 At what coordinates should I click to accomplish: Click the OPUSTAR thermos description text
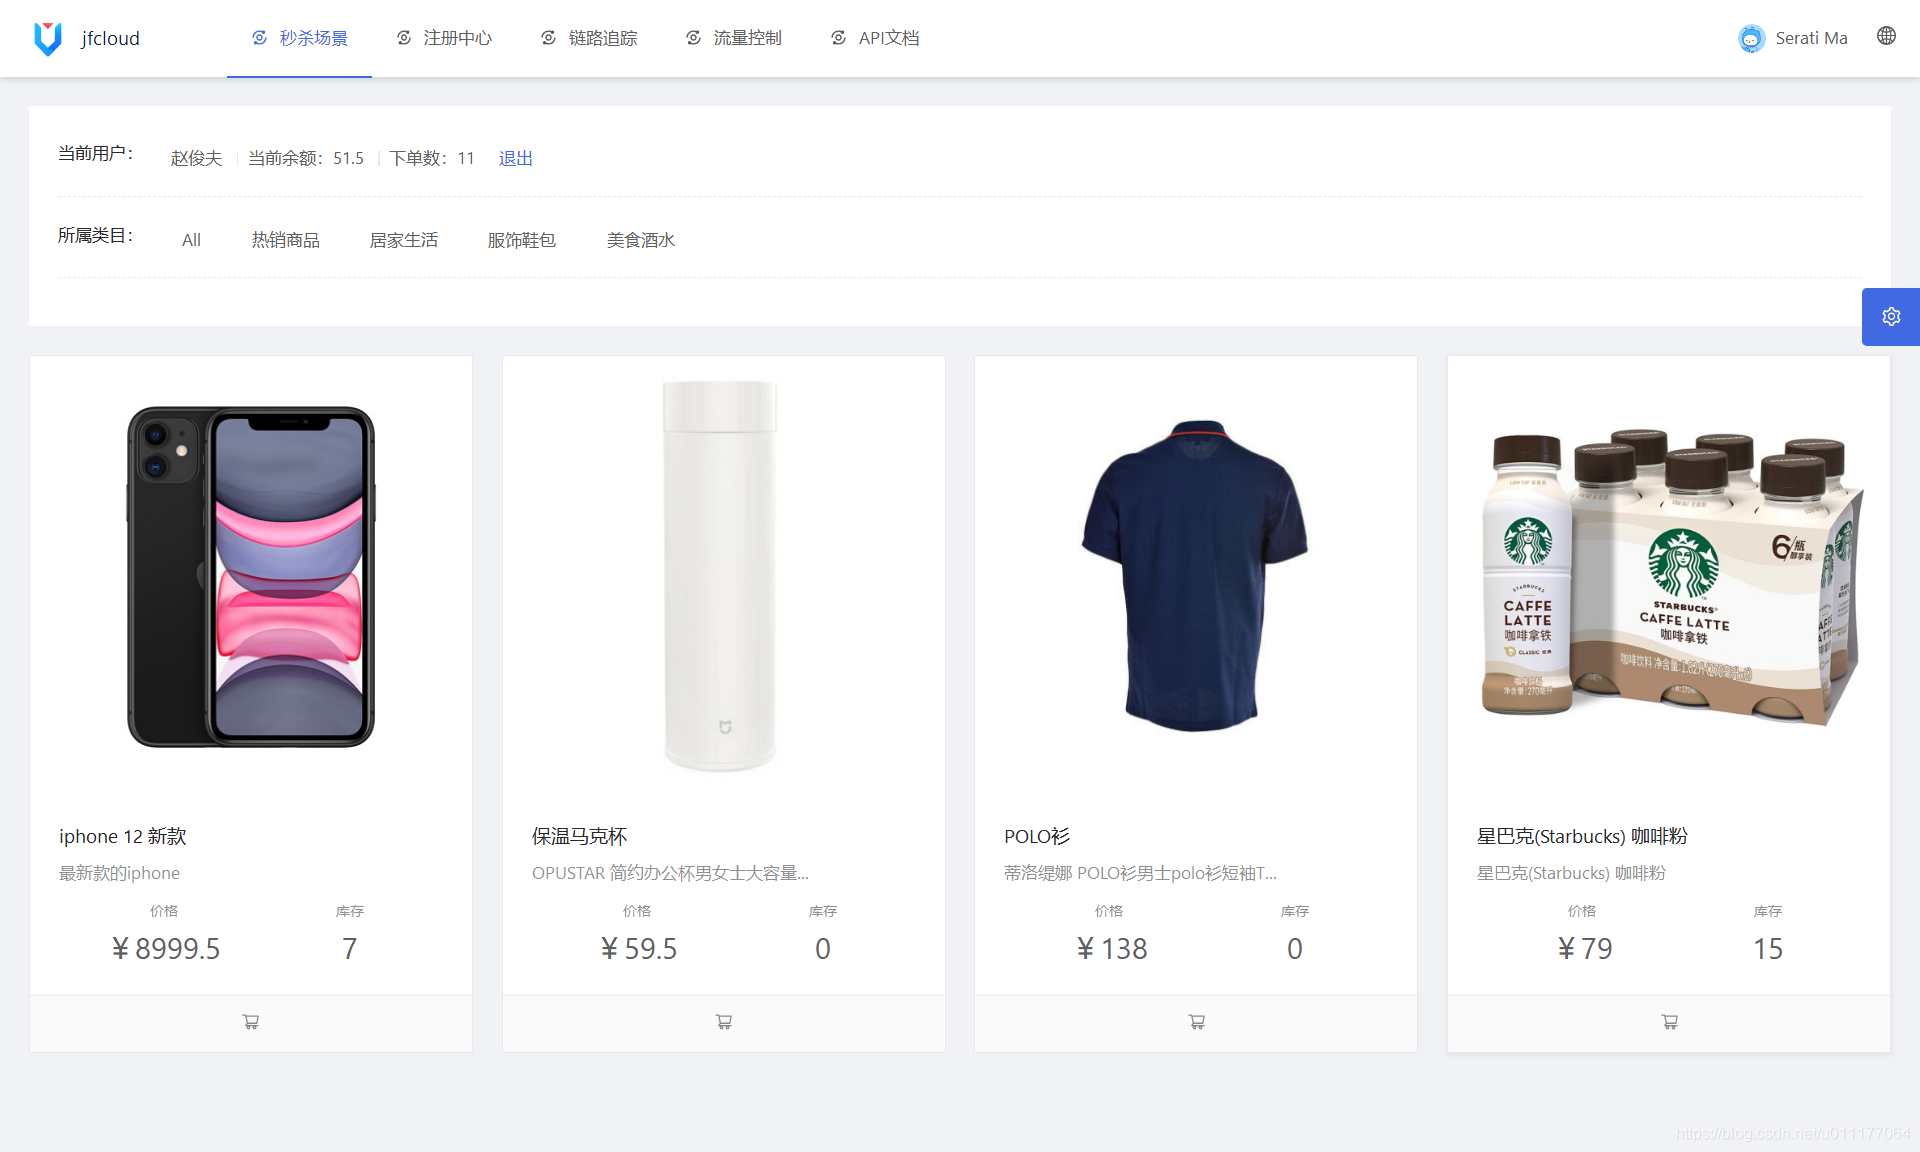pos(670,873)
